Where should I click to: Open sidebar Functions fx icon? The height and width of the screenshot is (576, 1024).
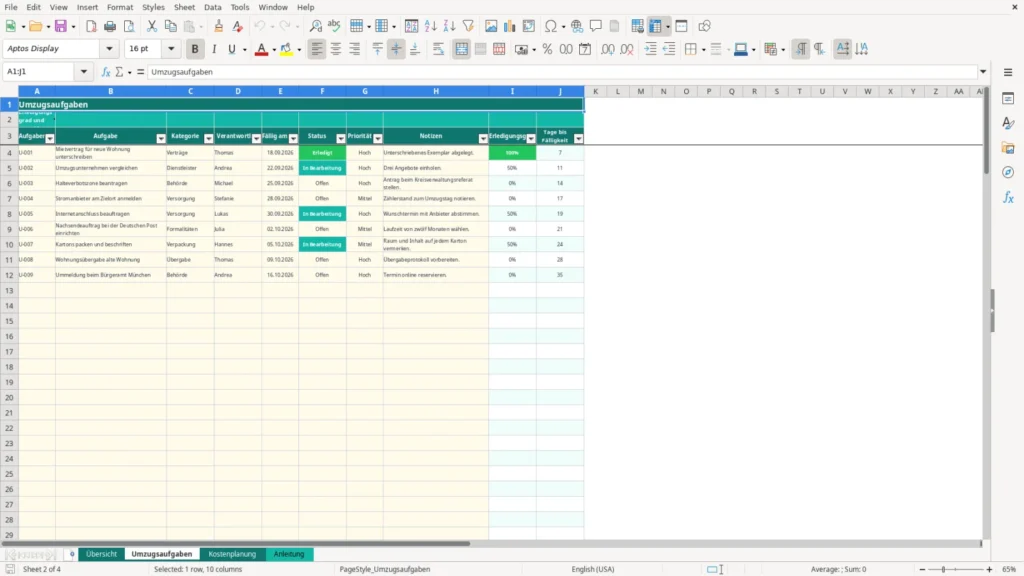tap(1008, 197)
